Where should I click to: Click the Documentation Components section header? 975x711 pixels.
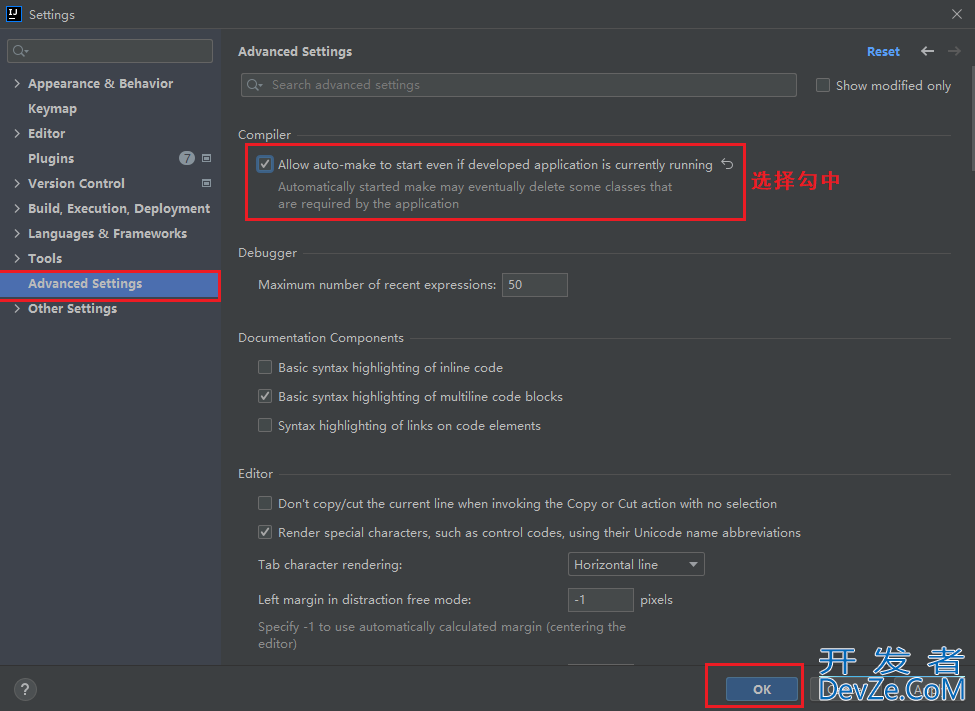pos(321,338)
